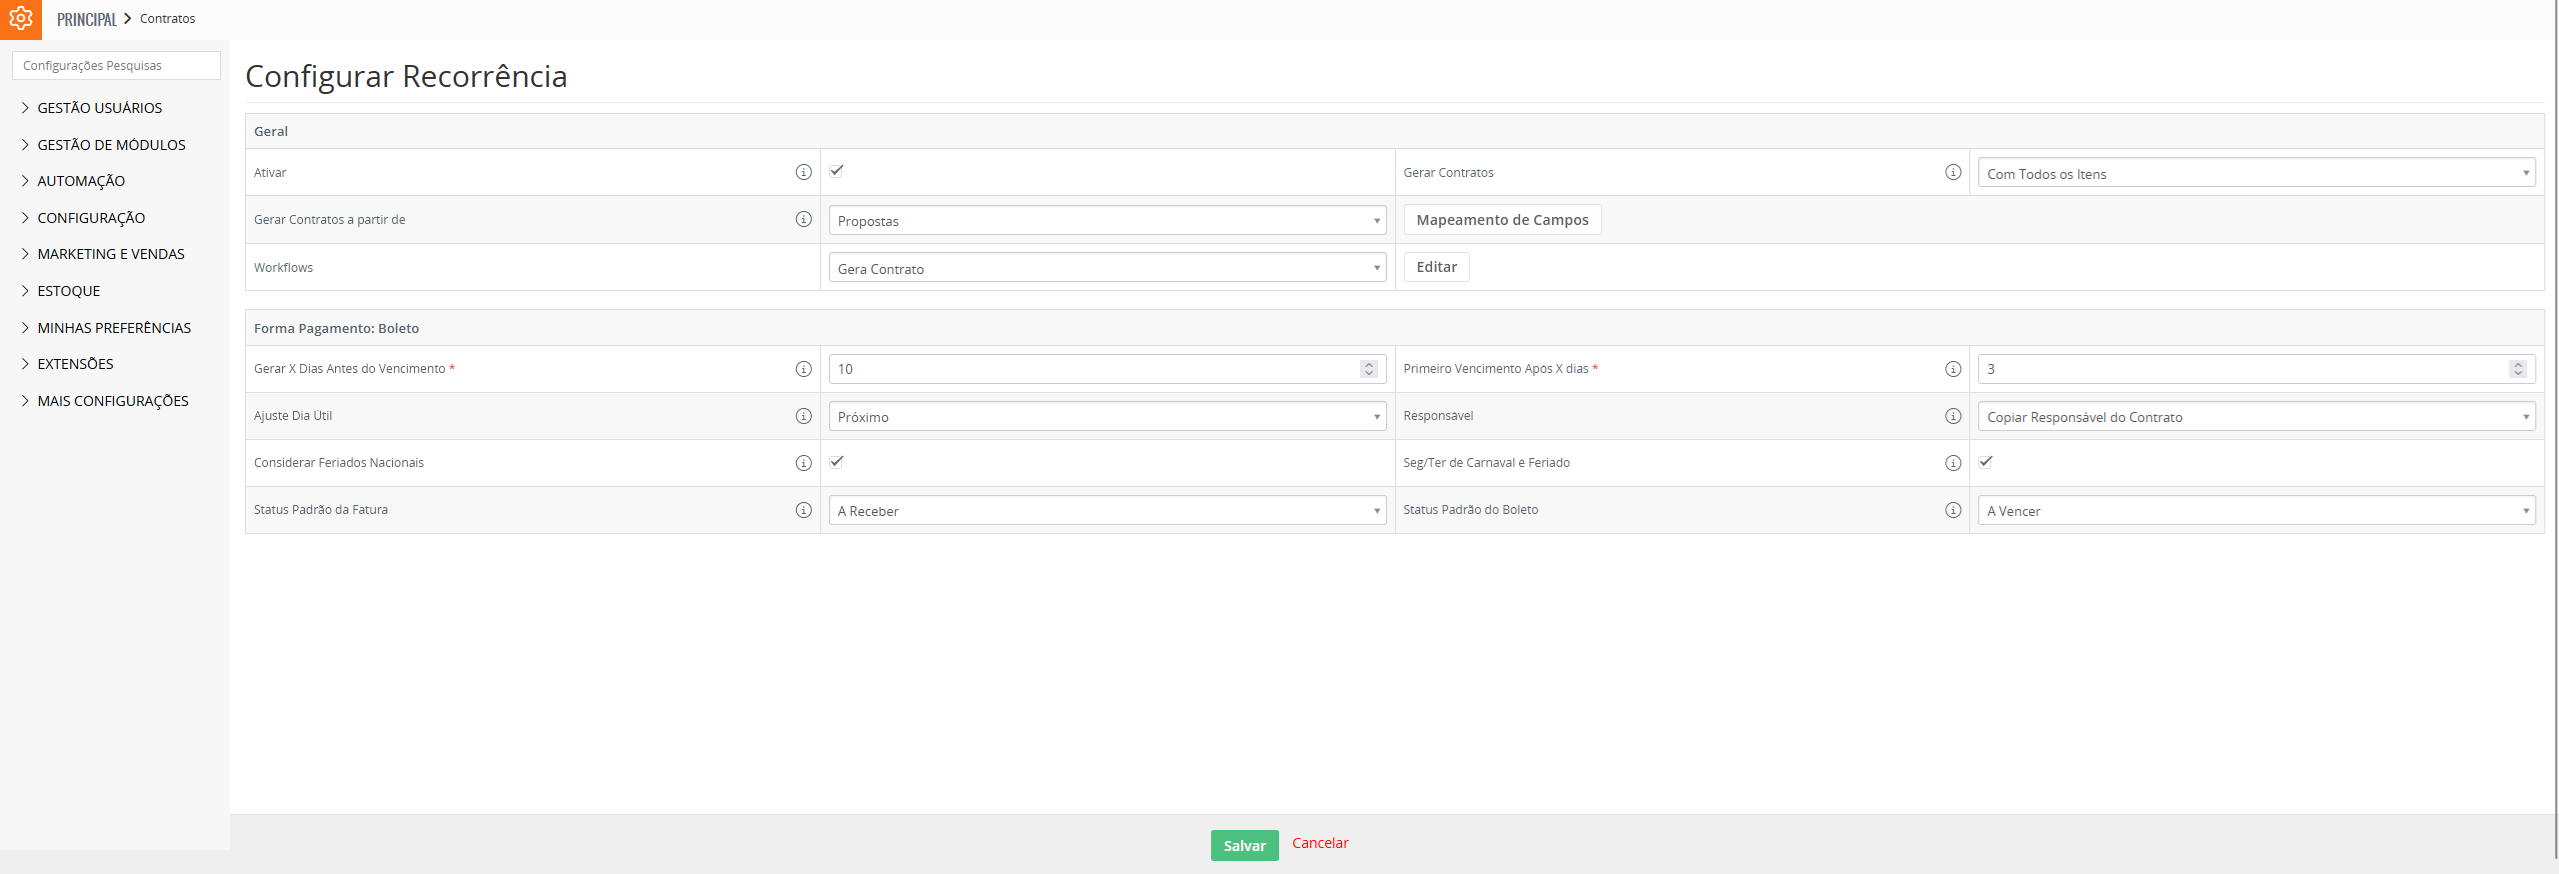View info for Gerar X Dias Antes do Vencimento

803,369
